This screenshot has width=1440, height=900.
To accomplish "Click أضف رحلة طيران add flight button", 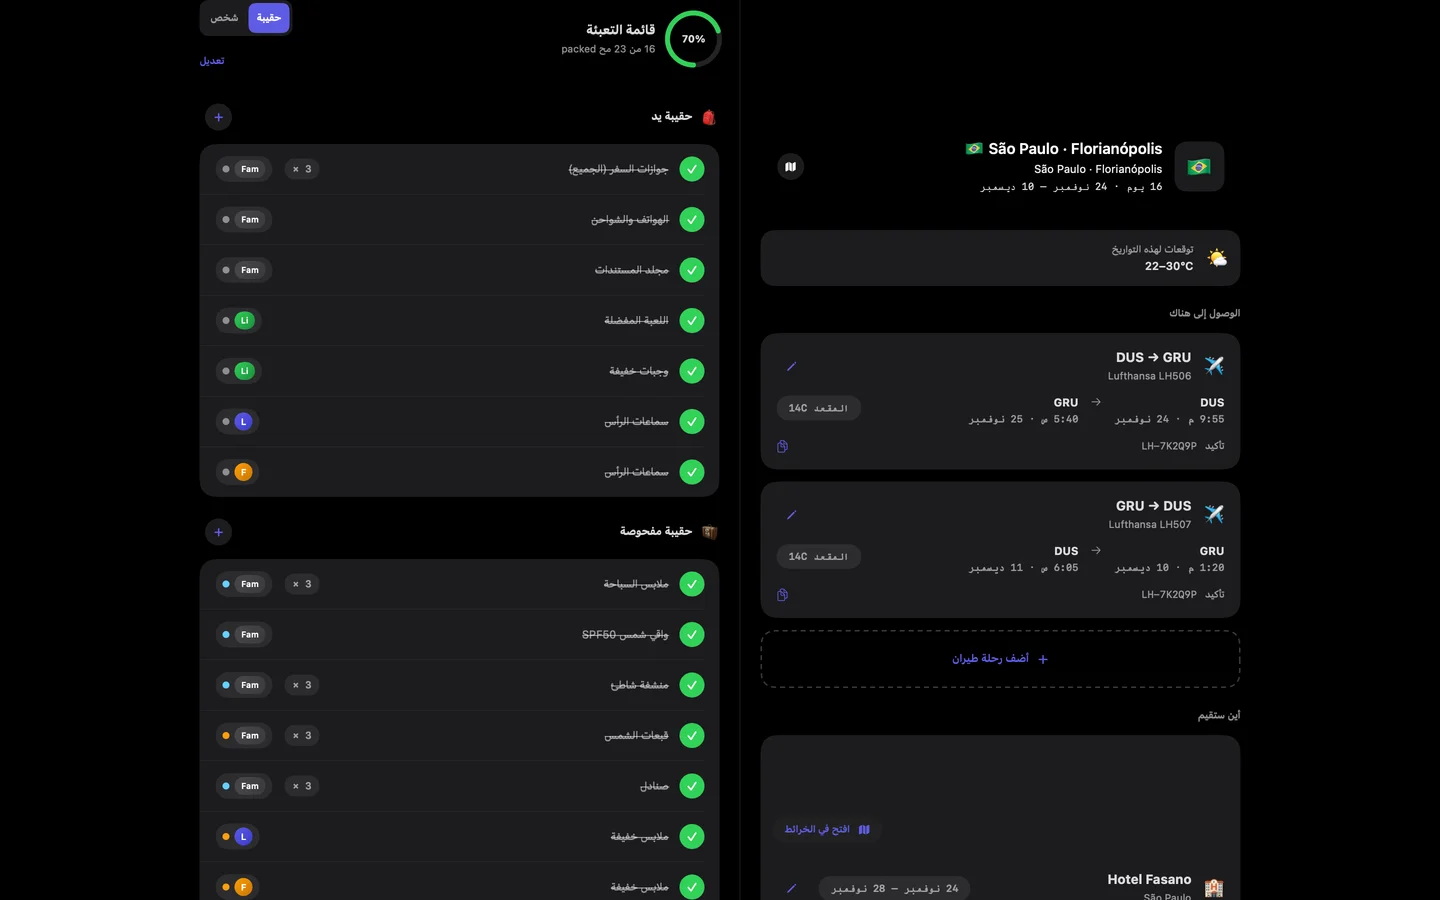I will pos(1000,659).
